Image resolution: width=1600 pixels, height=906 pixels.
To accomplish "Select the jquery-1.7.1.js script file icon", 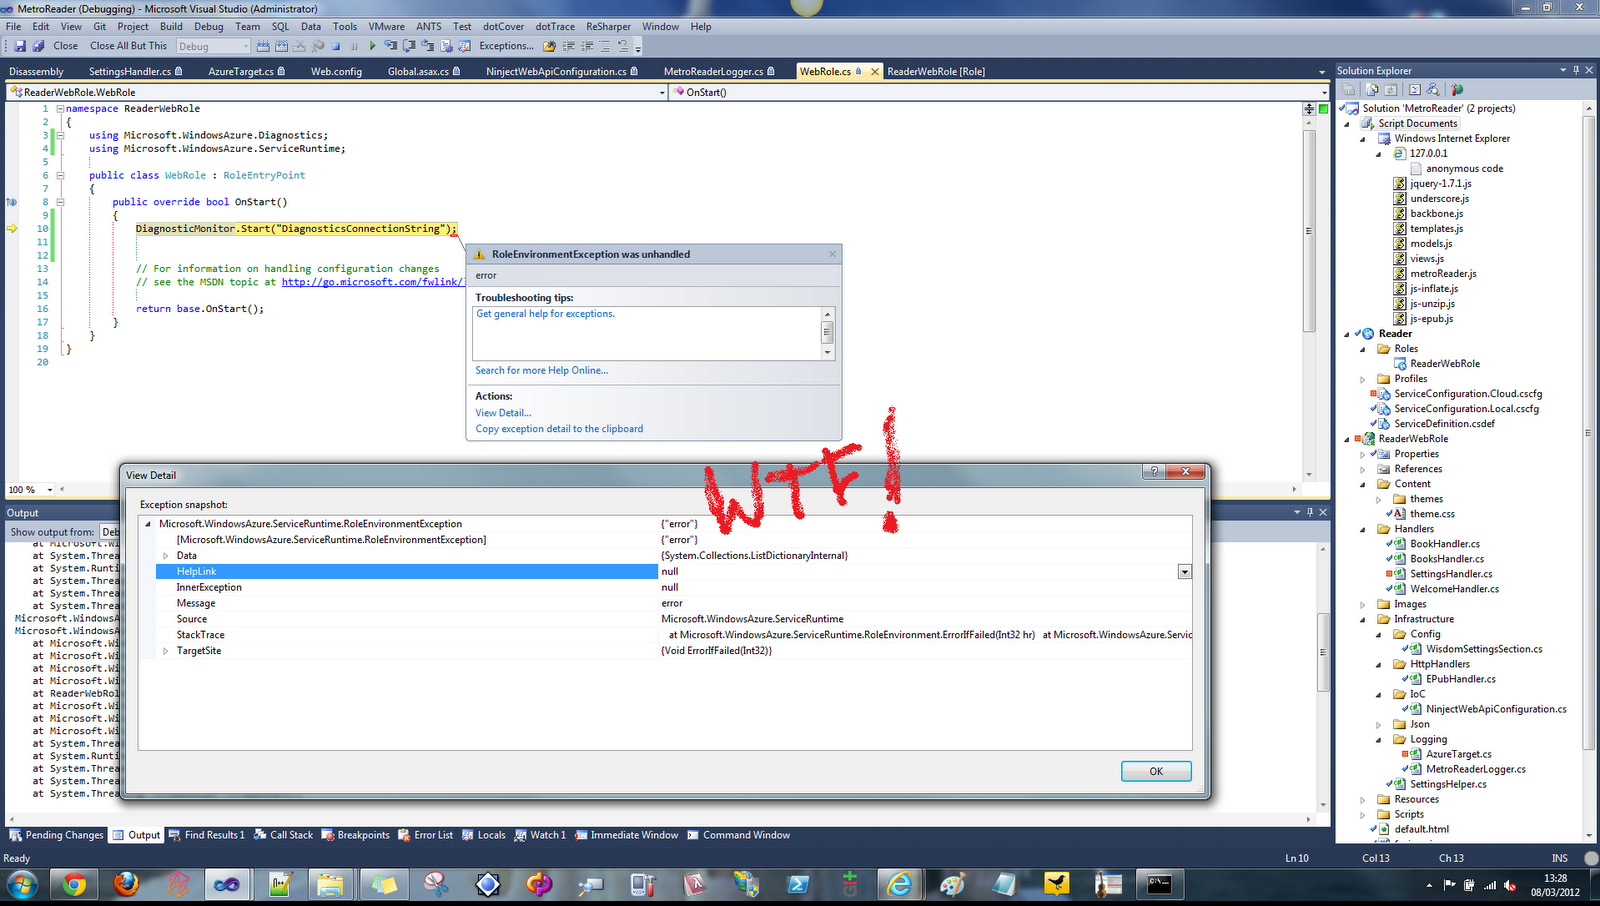I will tap(1400, 184).
